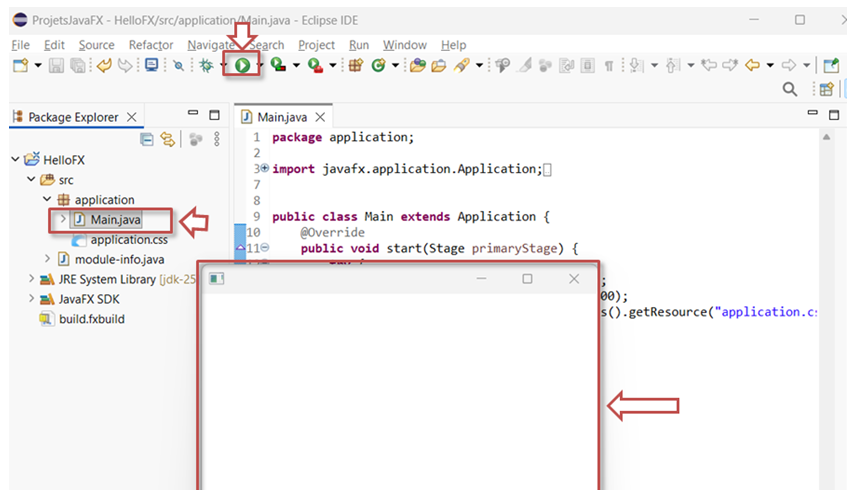Screen dimensions: 853x490
Task: Toggle Link with Editor in Package Explorer
Action: 168,140
